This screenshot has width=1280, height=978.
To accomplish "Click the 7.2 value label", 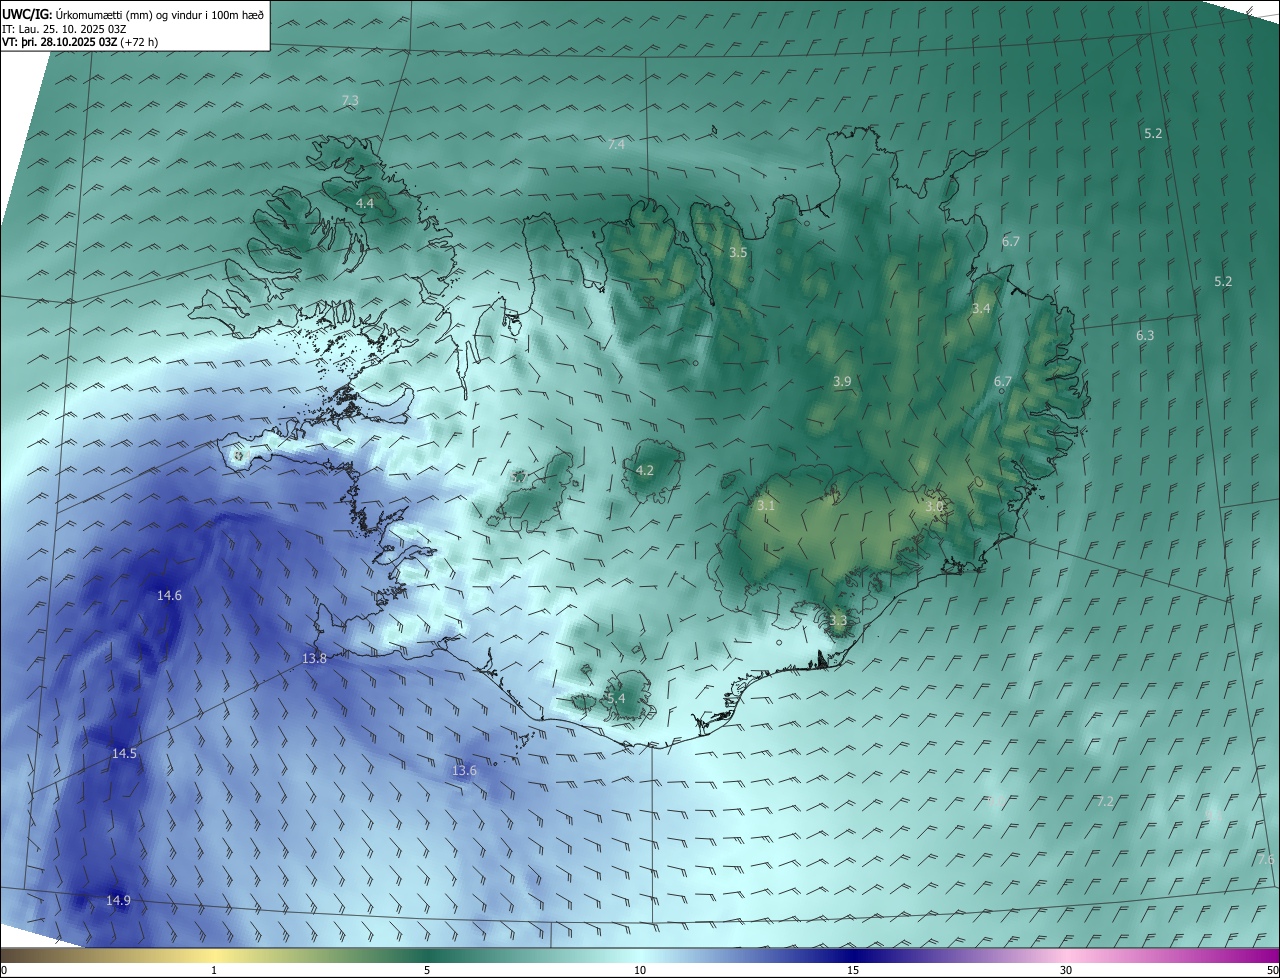I will [x=1105, y=802].
